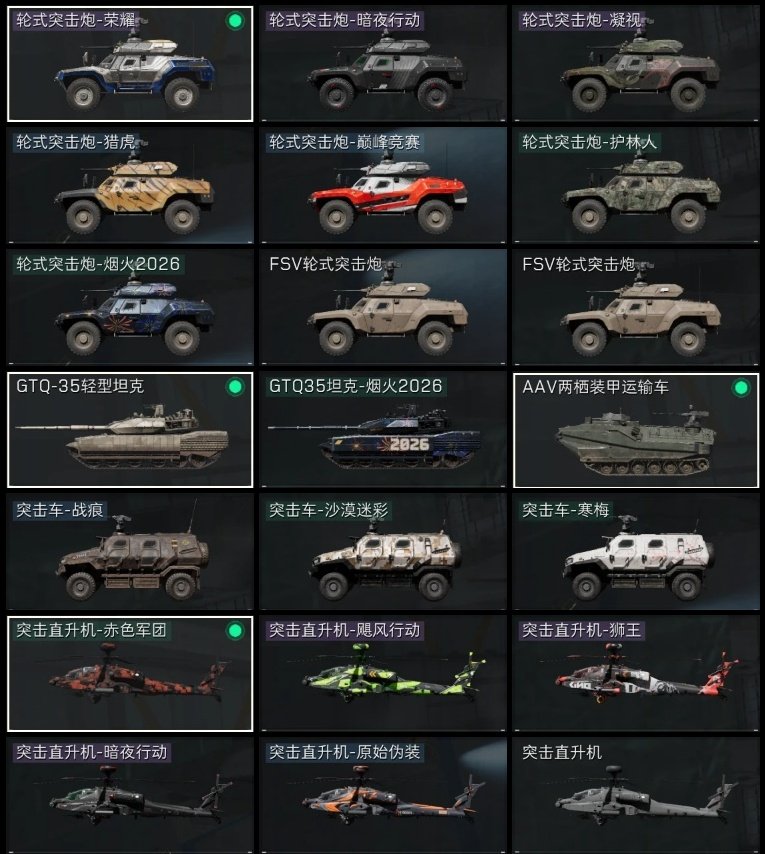Viewport: 765px width, 854px height.
Task: Select the default 突击直升机 with no skin
Action: pos(636,795)
